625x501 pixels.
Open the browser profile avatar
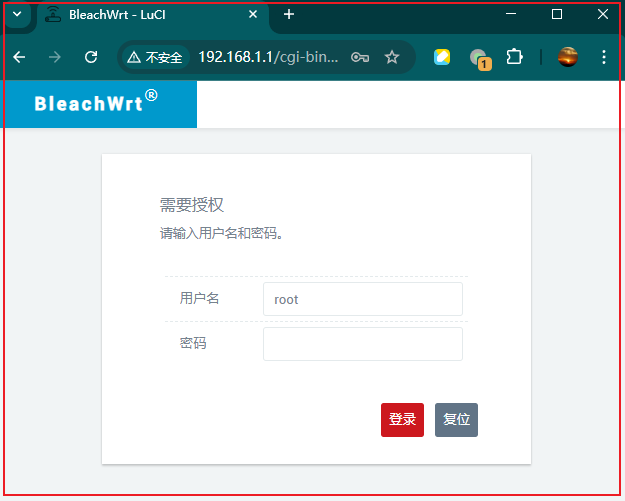tap(568, 57)
